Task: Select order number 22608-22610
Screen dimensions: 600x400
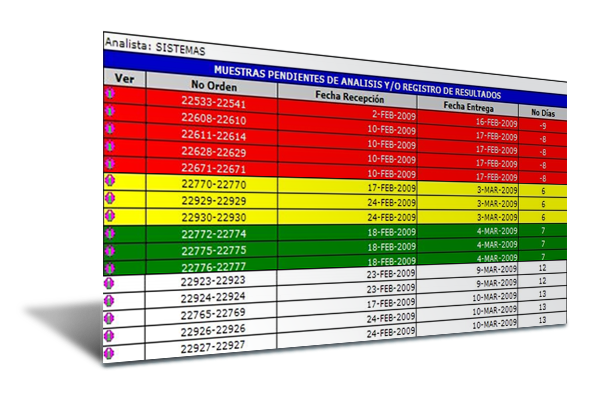Action: 214,119
